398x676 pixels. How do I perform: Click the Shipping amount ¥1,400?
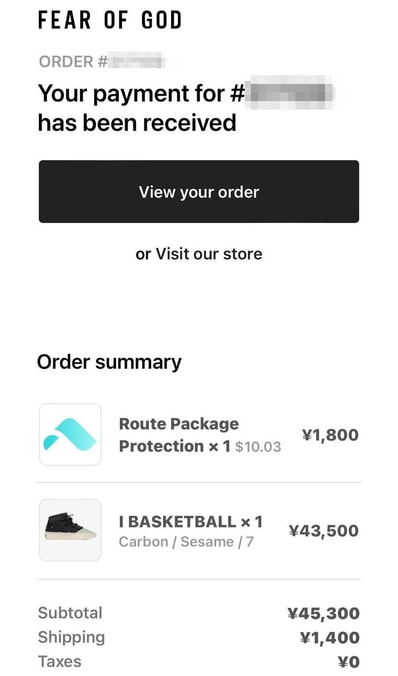coord(330,638)
